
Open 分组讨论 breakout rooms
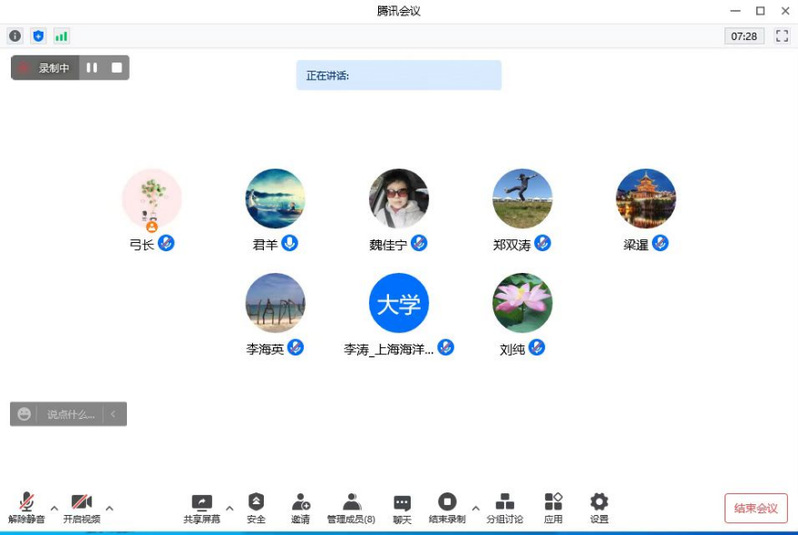tap(505, 508)
